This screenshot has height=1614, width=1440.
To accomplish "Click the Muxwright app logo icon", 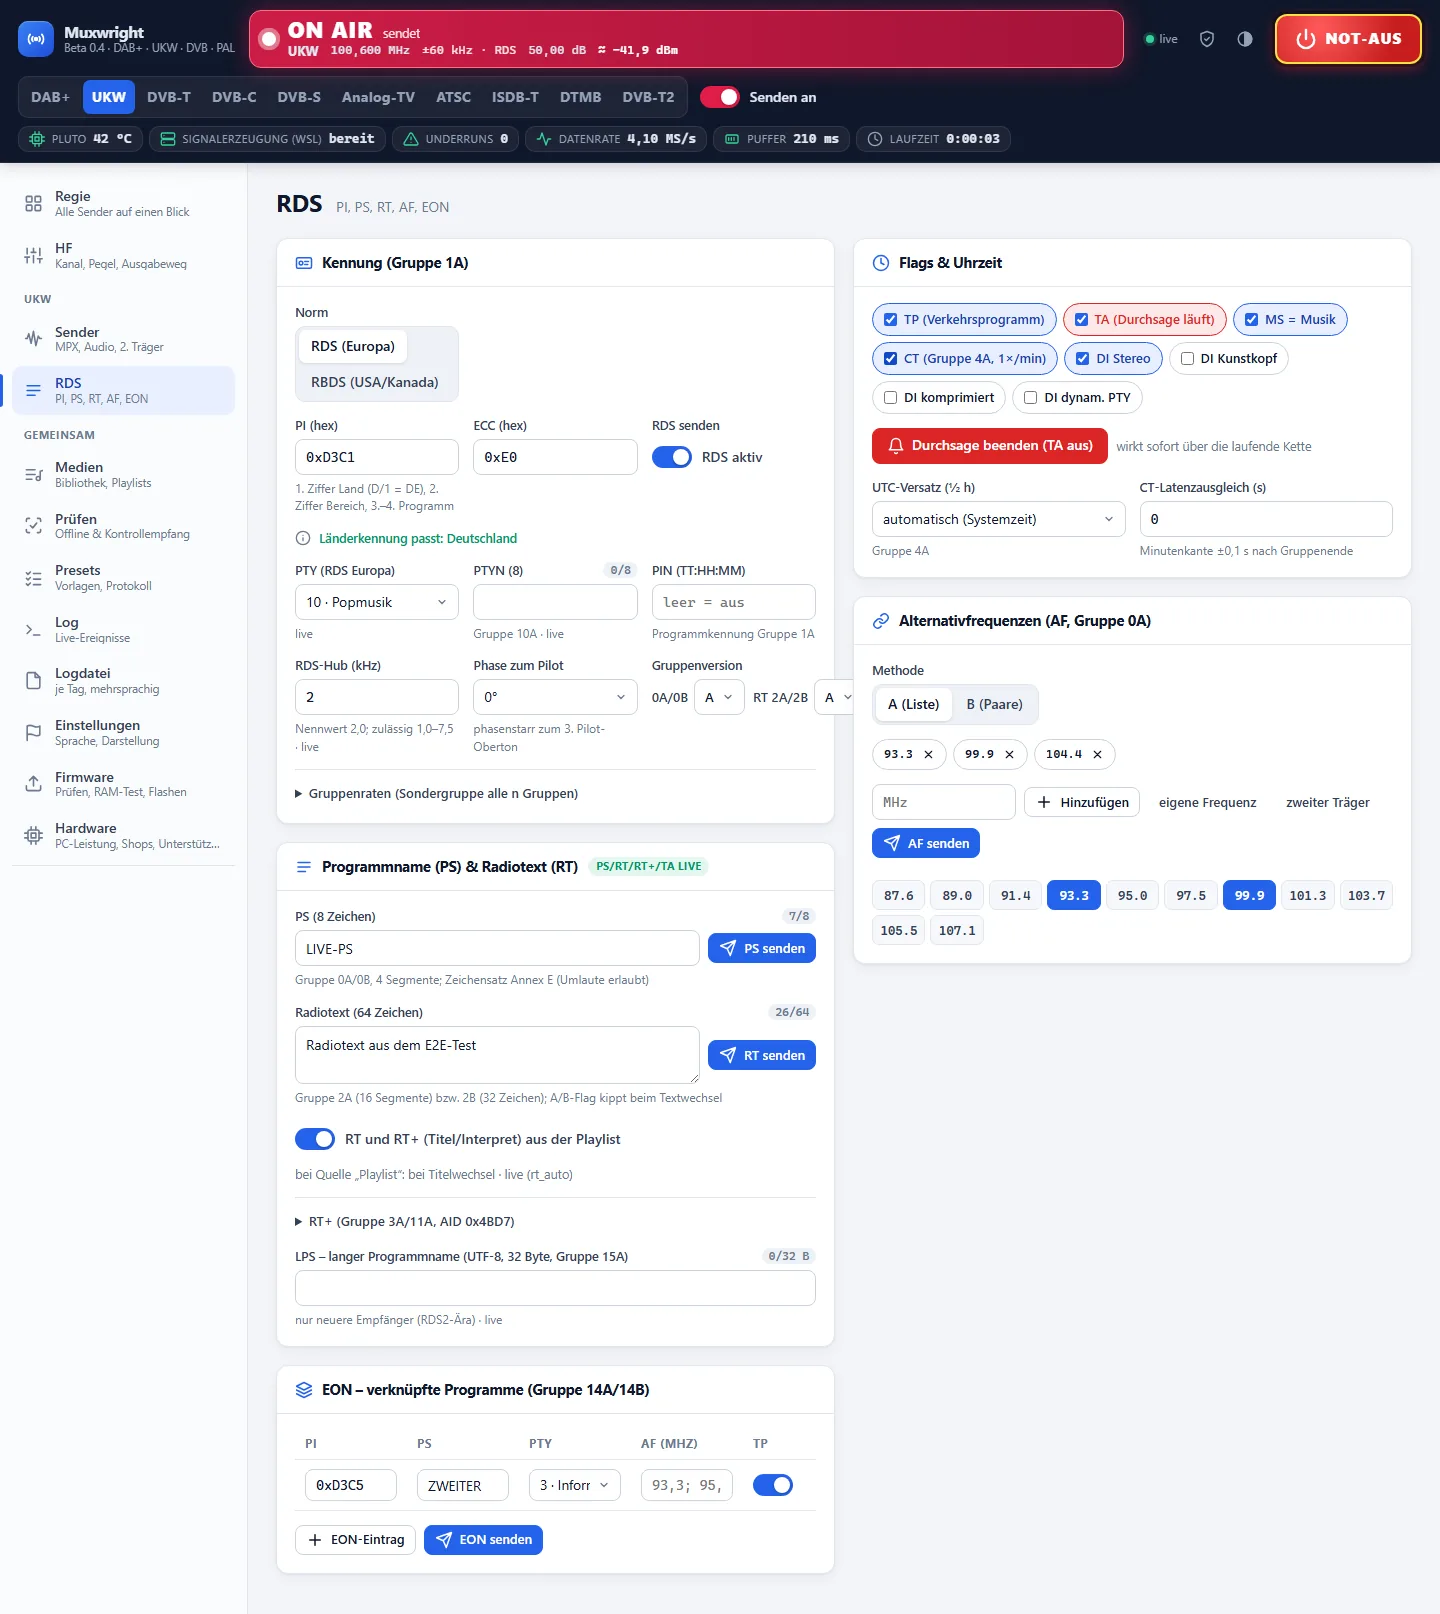I will pyautogui.click(x=36, y=39).
